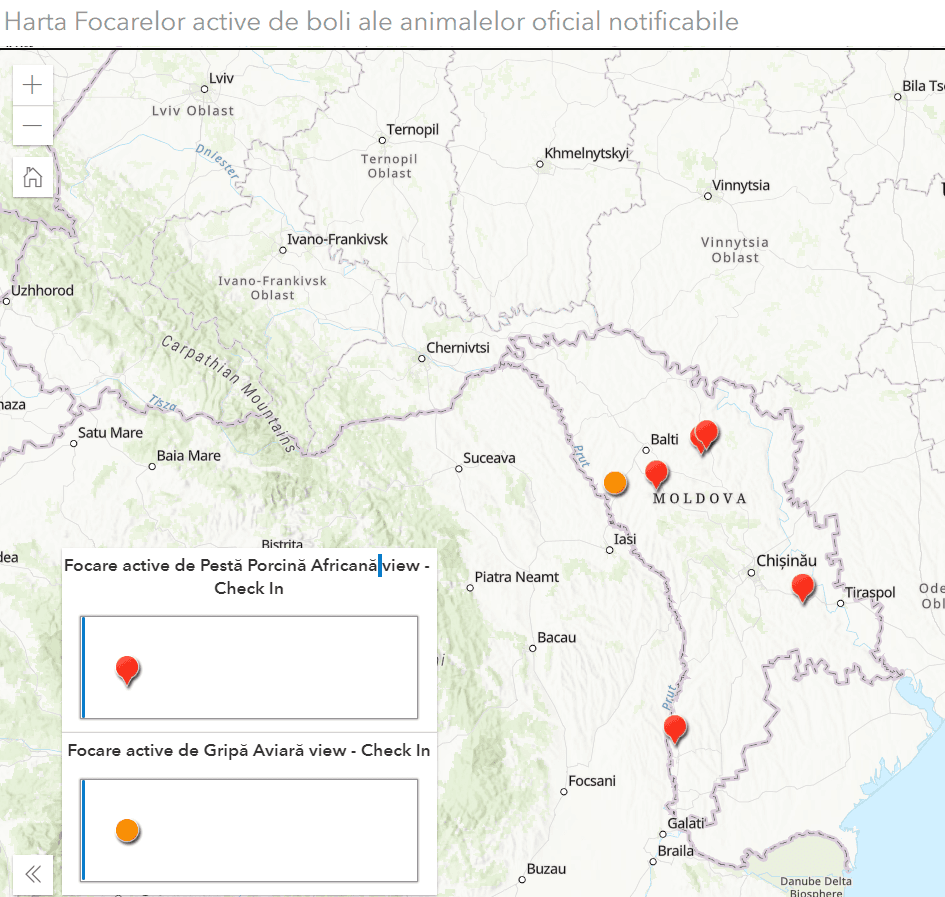Click the MOLDOVA country label
945x897 pixels.
[x=700, y=499]
